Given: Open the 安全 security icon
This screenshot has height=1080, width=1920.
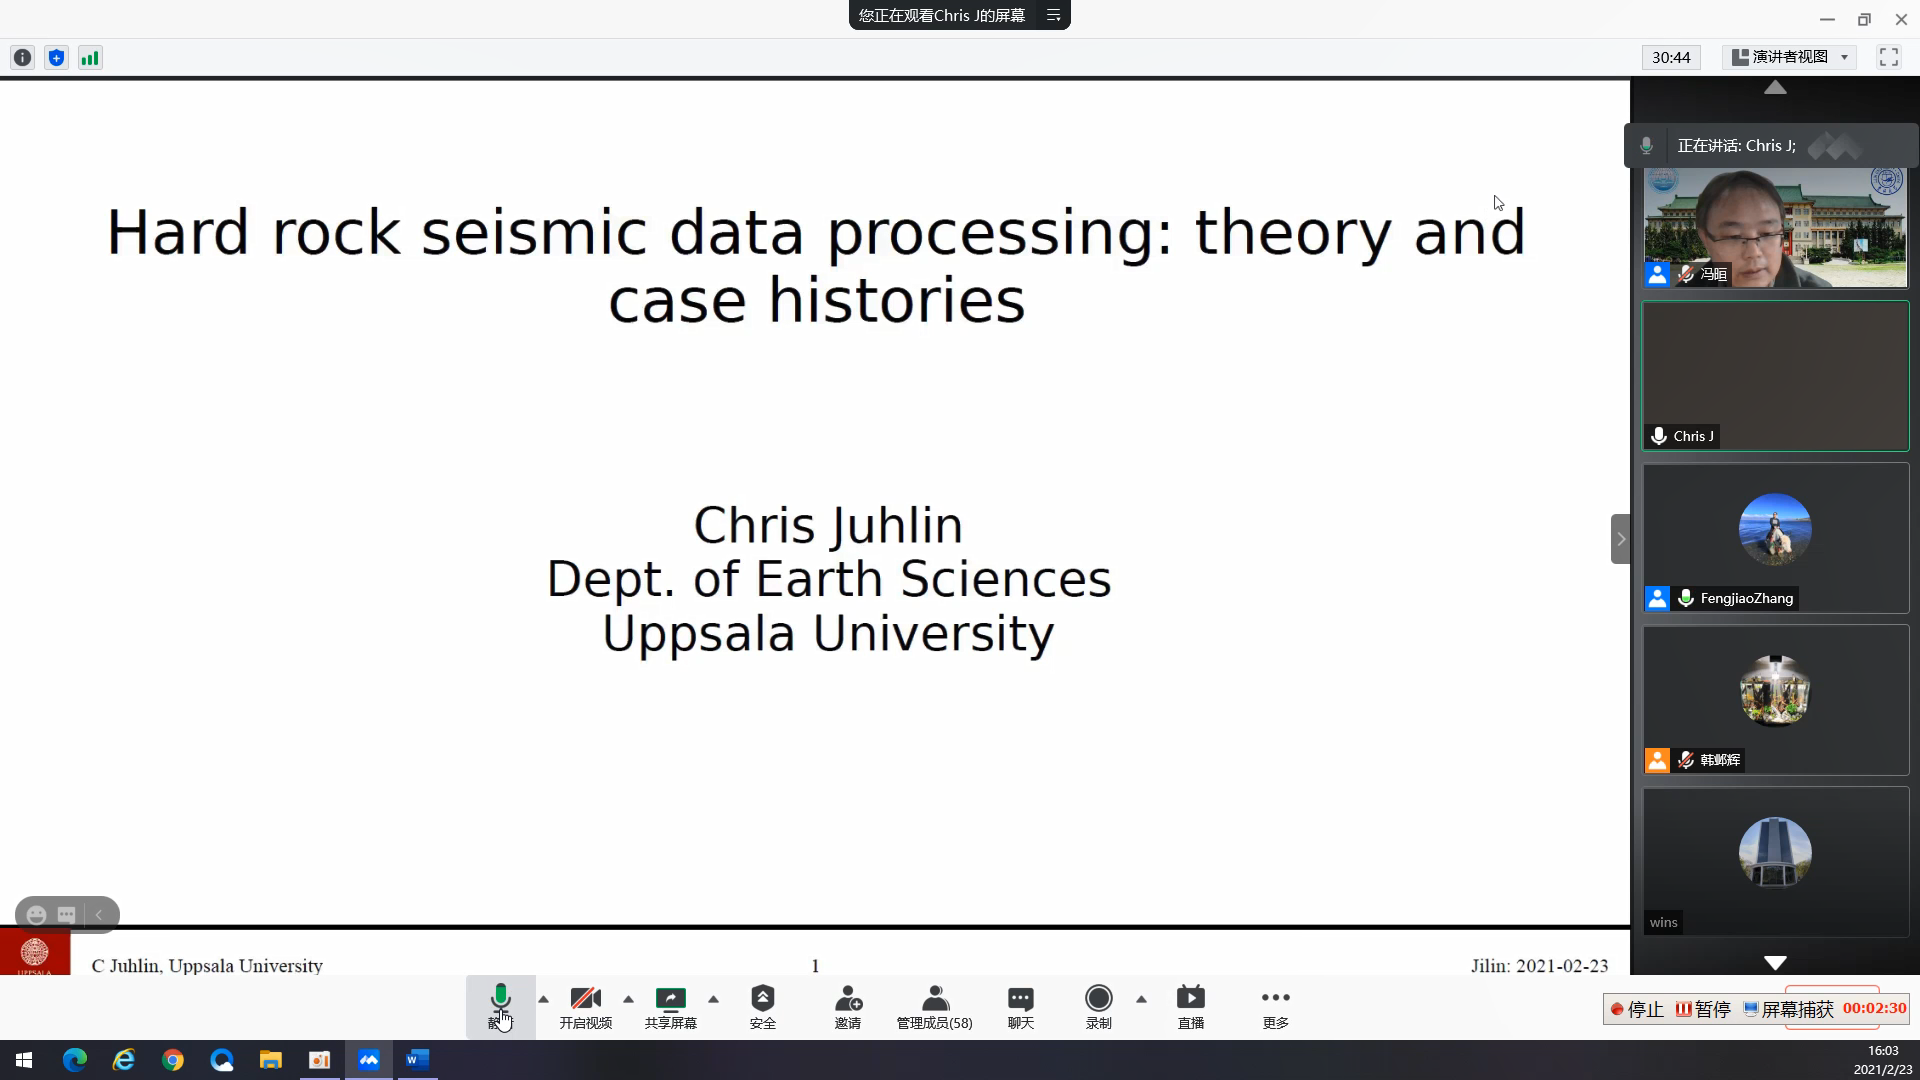Looking at the screenshot, I should coord(762,1006).
